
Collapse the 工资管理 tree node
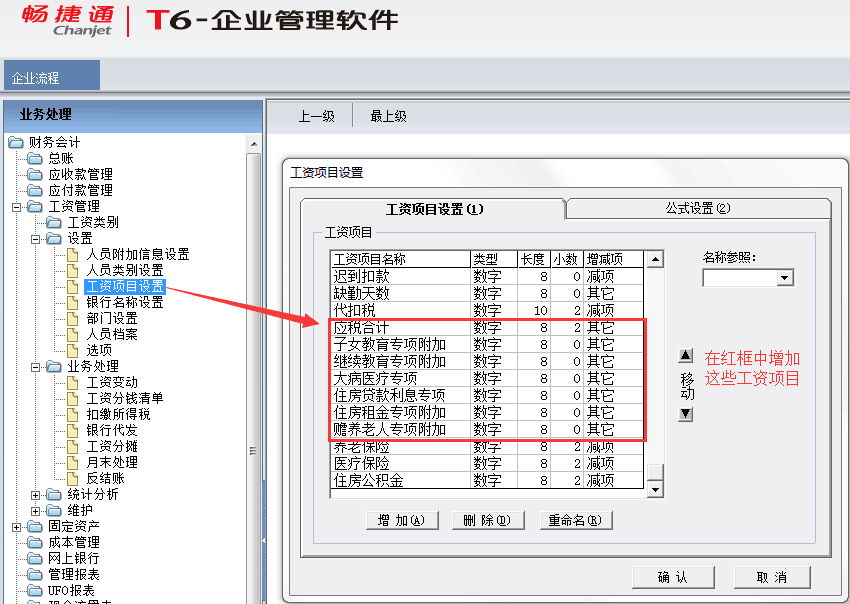pos(16,207)
